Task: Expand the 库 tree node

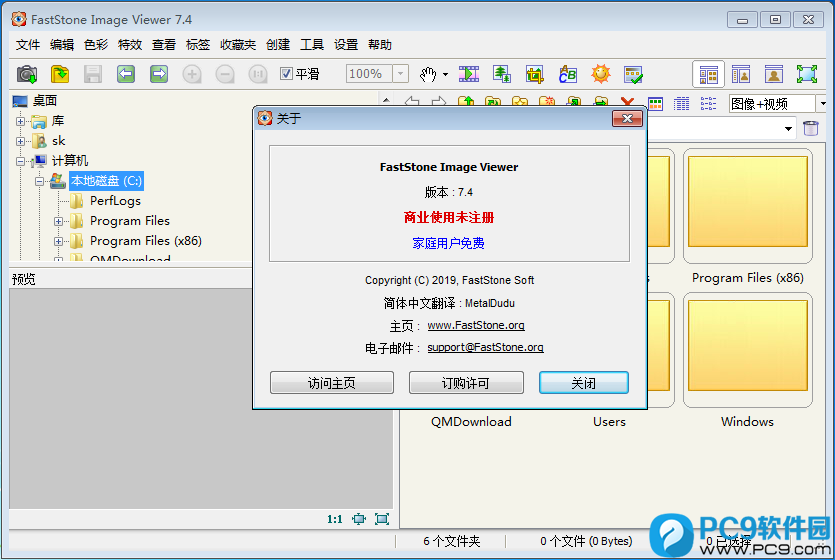Action: coord(20,121)
